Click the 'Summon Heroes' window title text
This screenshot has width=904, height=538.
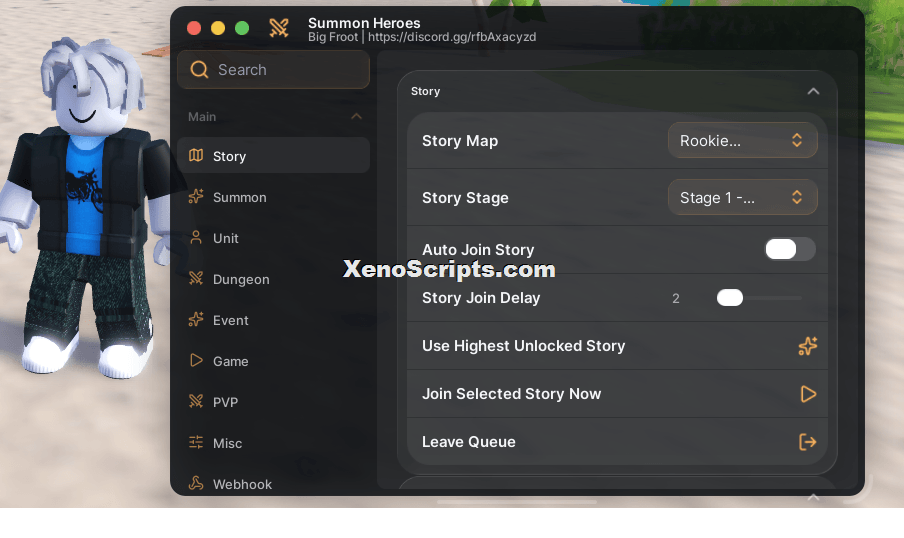coord(364,23)
